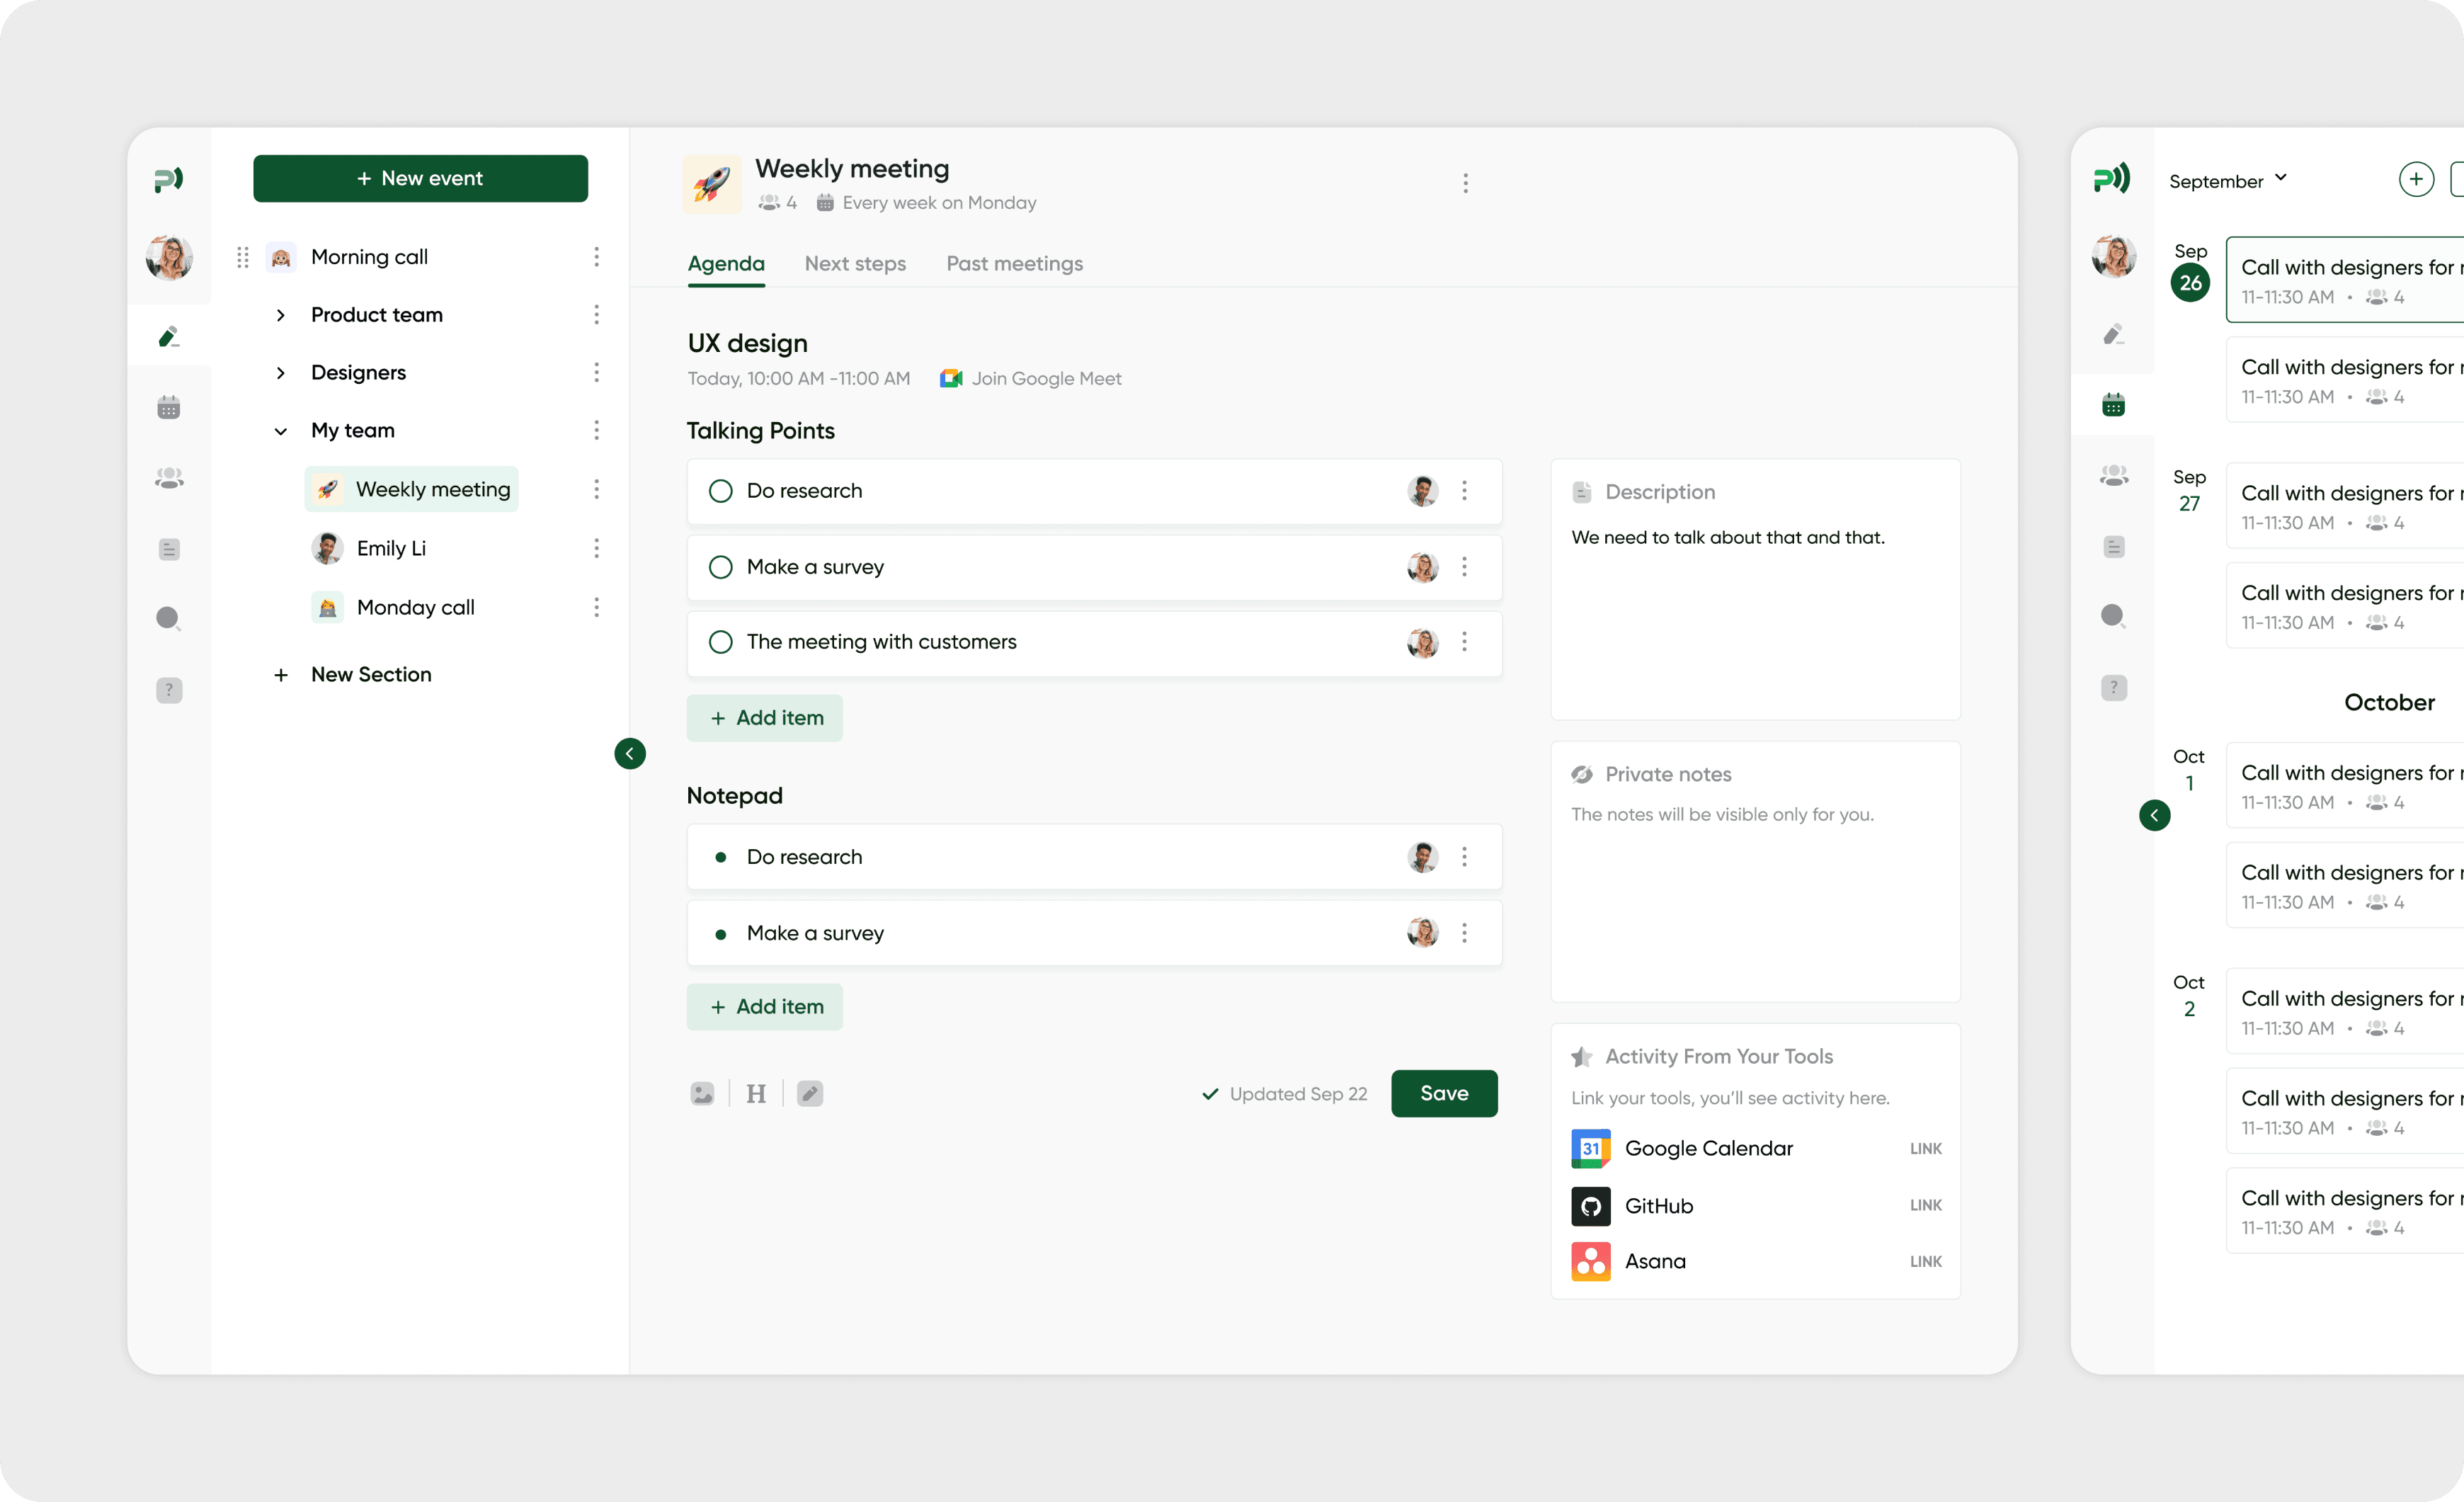Switch to the Next steps tab
Viewport: 2464px width, 1502px height.
(x=855, y=263)
